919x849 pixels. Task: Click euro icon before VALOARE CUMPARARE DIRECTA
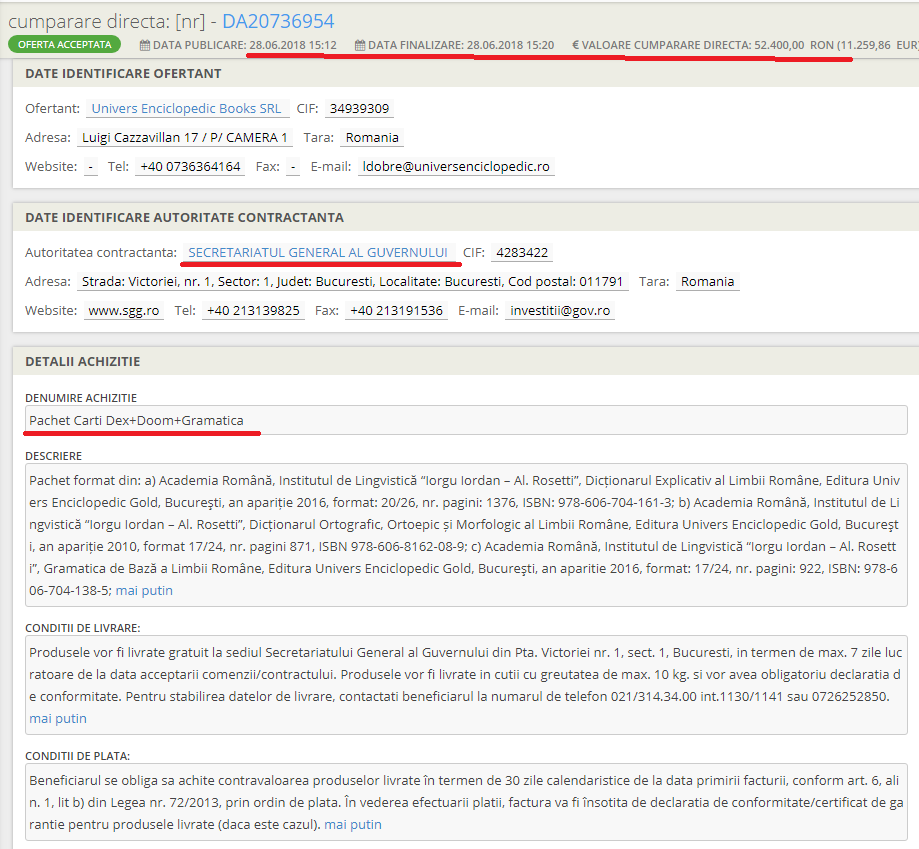click(576, 45)
